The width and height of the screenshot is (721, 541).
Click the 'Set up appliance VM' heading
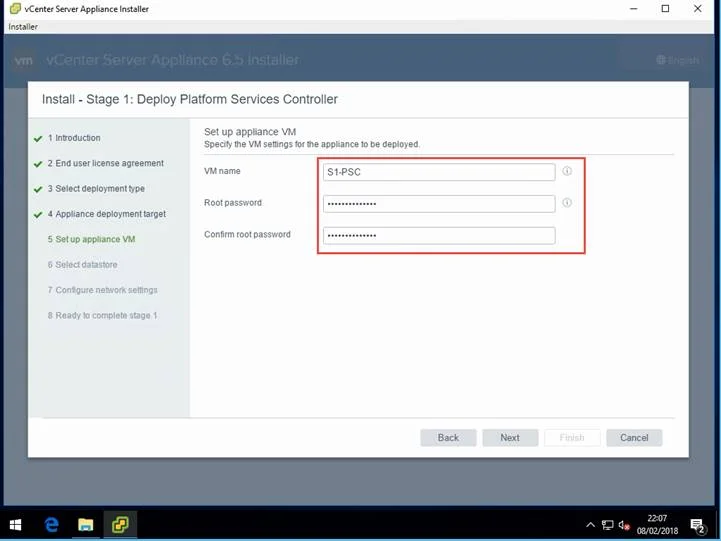click(x=250, y=131)
